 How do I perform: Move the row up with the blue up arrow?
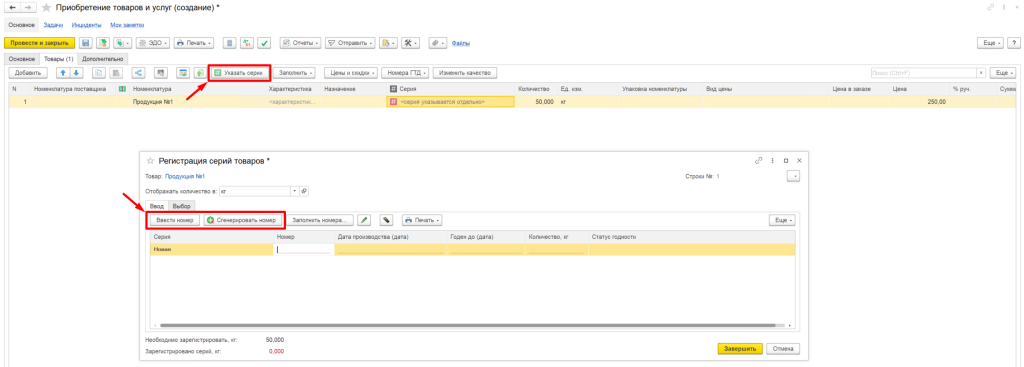[63, 72]
